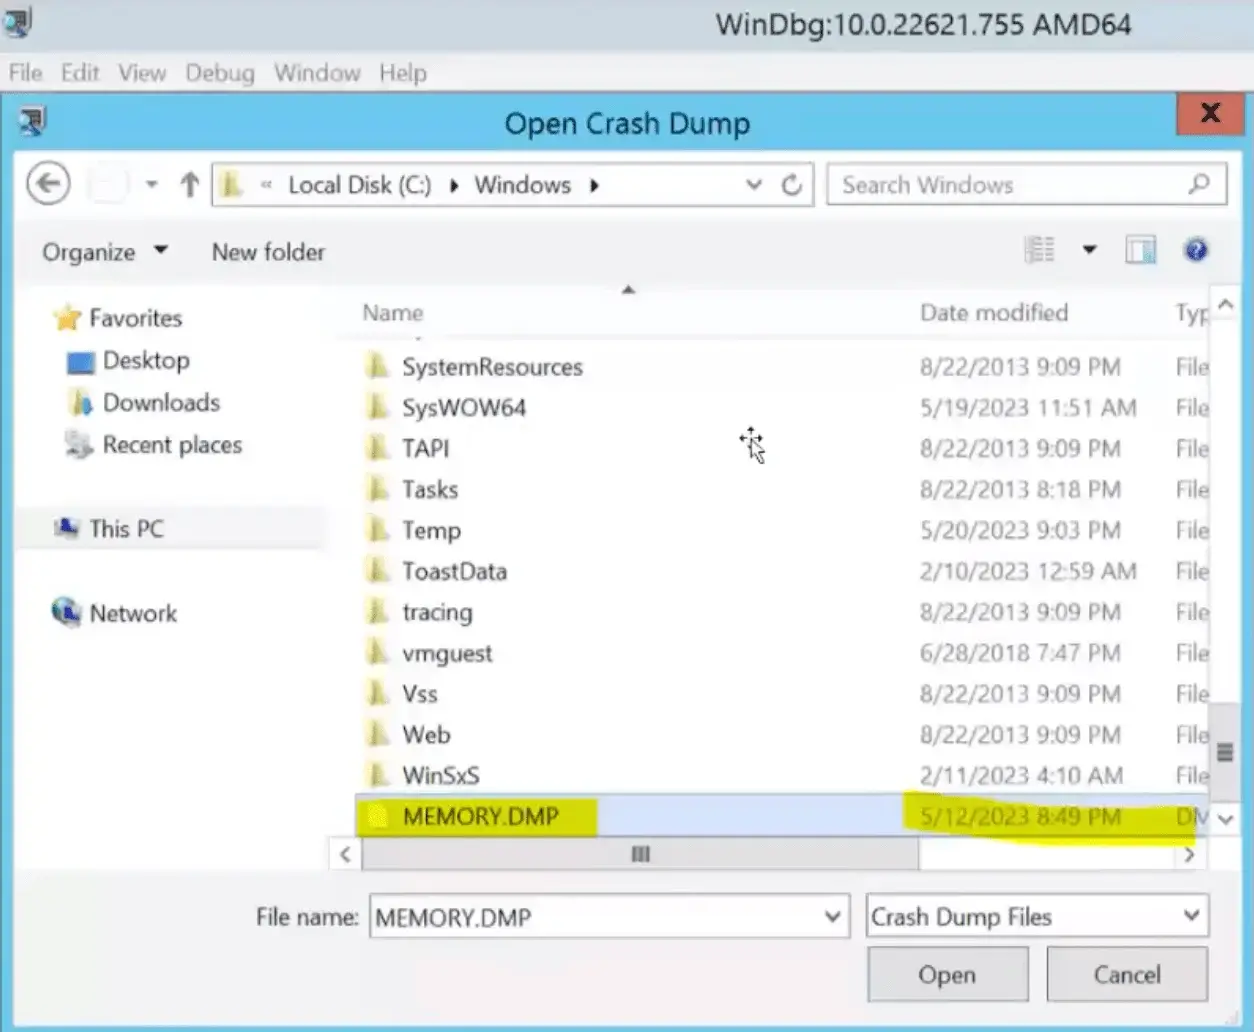This screenshot has height=1032, width=1254.
Task: Select the WinSxS folder
Action: coord(441,775)
